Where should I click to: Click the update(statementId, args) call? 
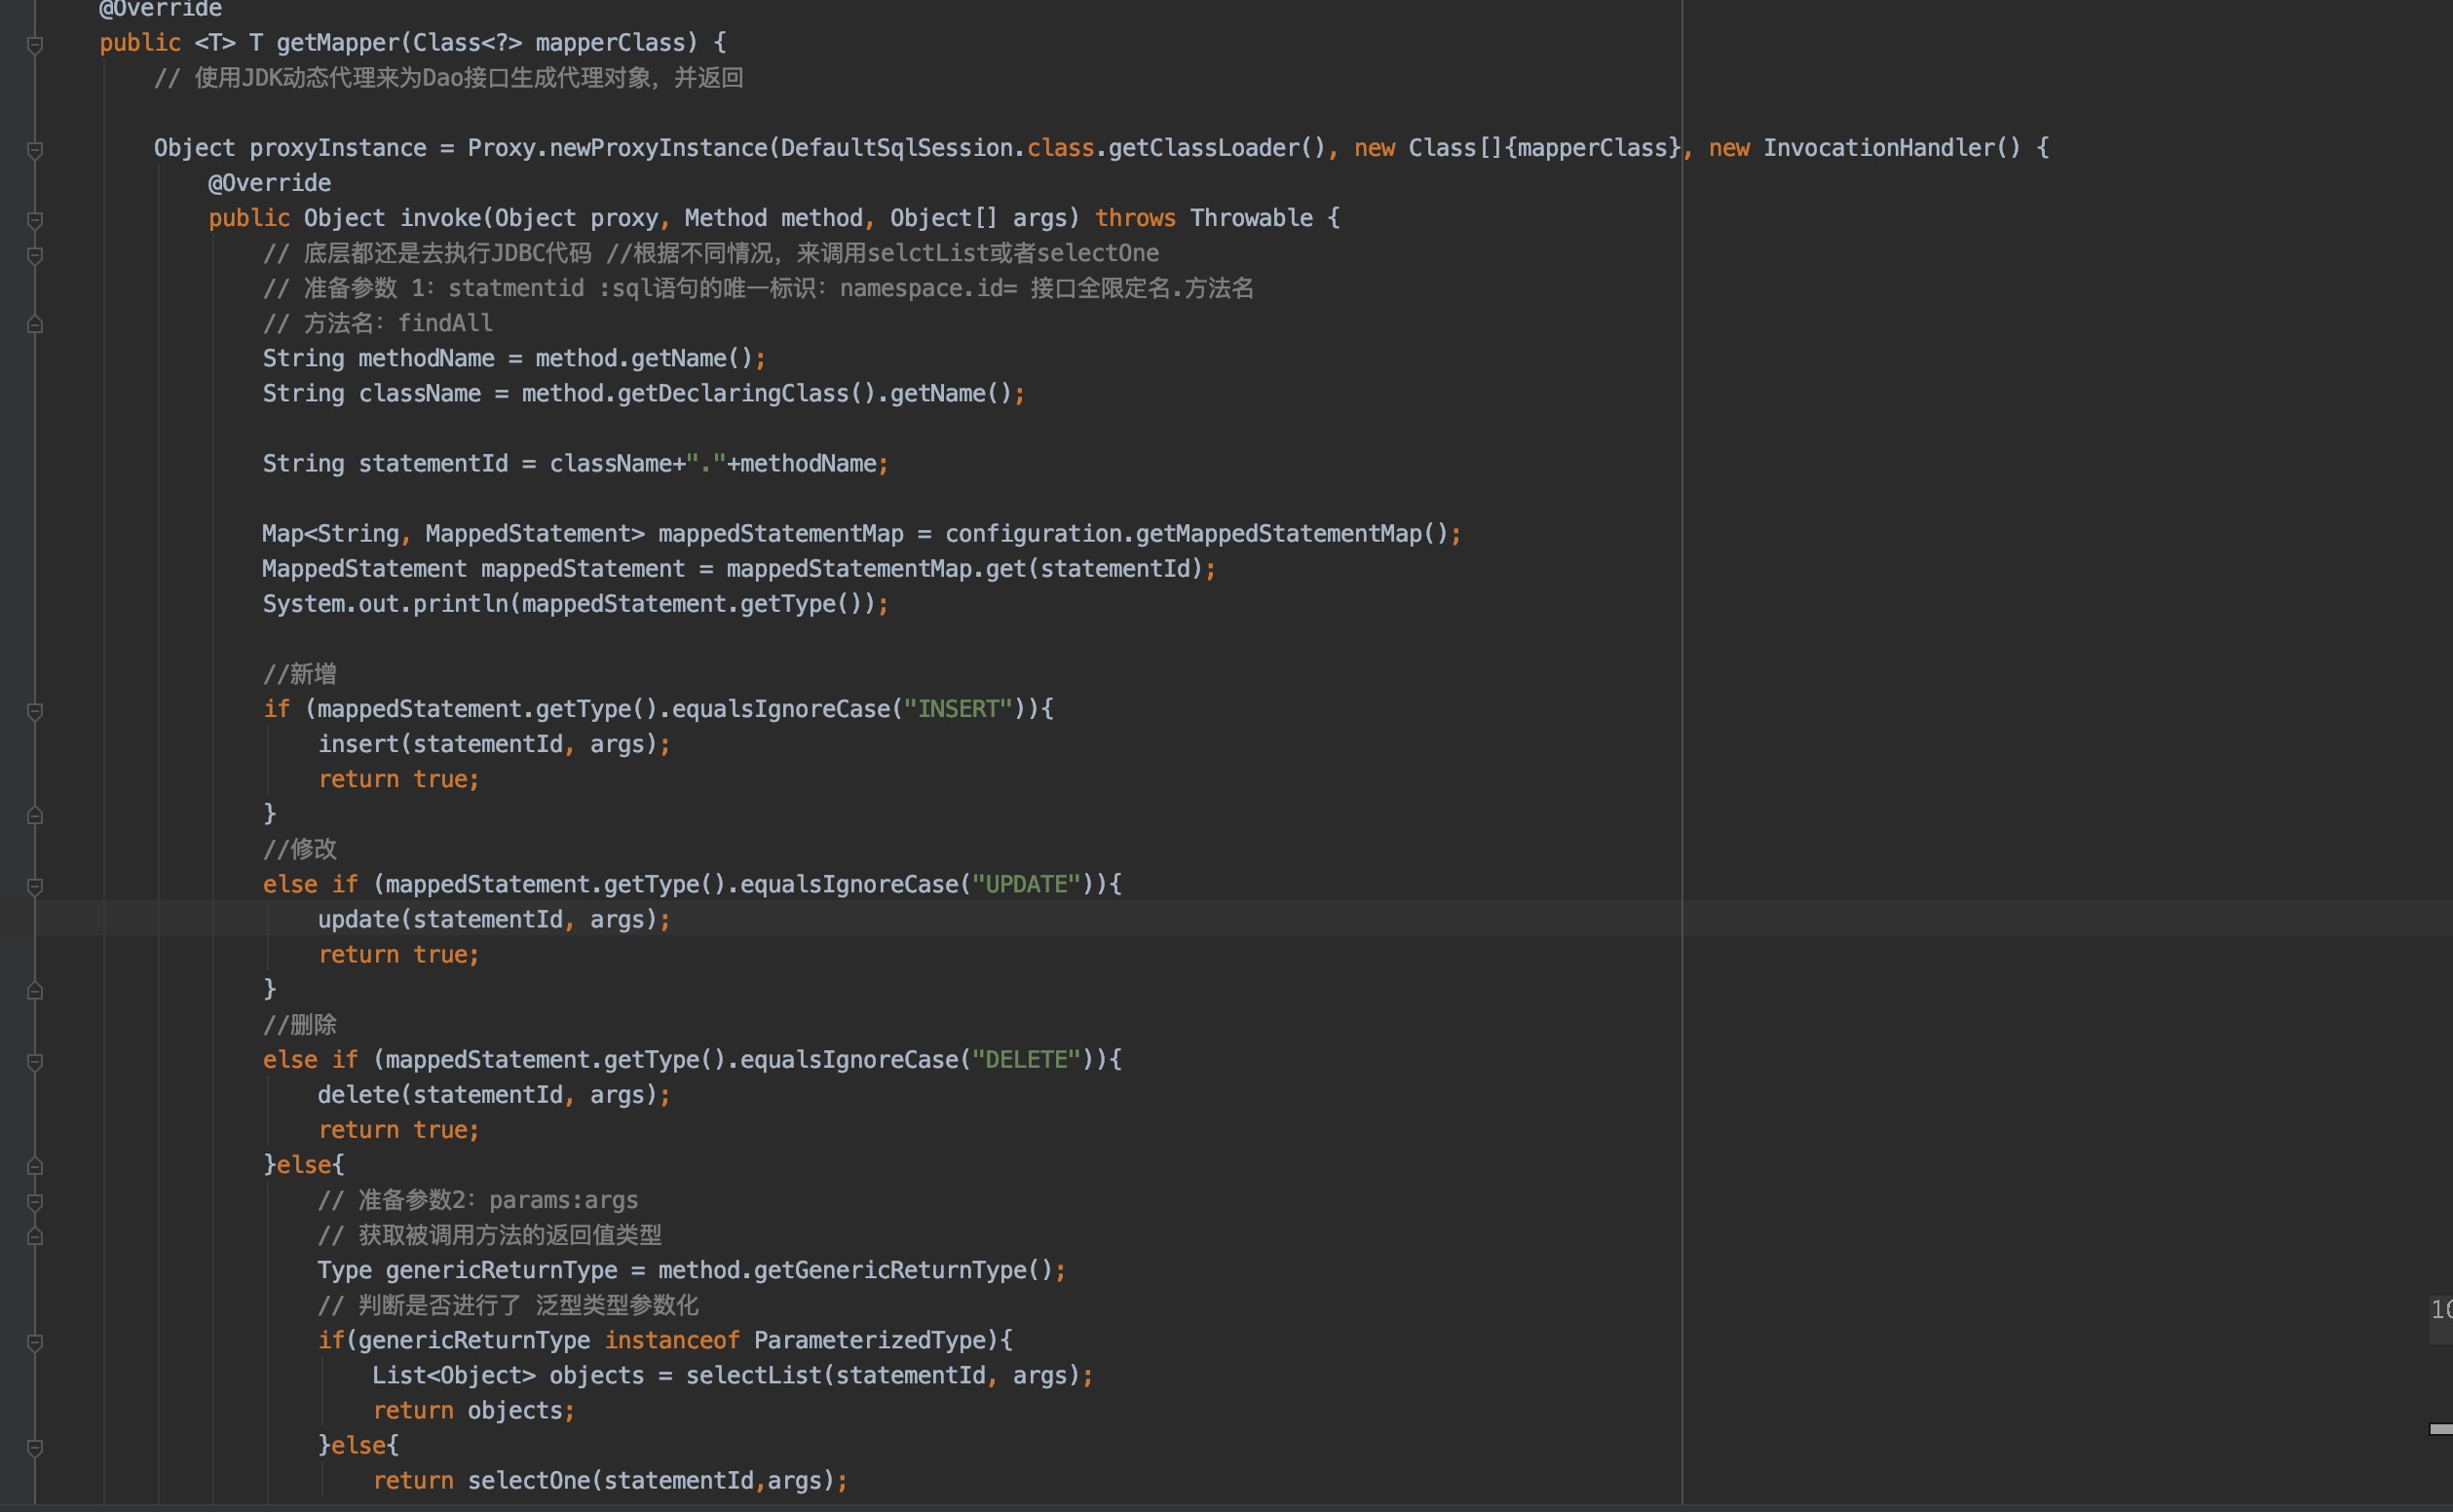487,919
